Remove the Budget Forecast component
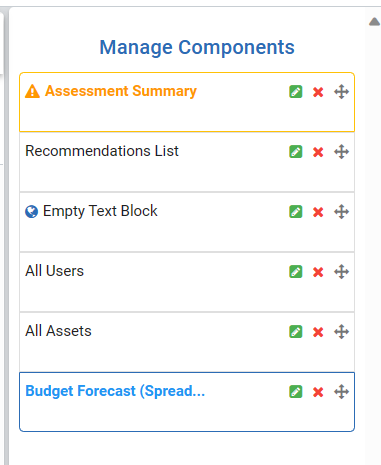This screenshot has height=465, width=381. click(318, 392)
